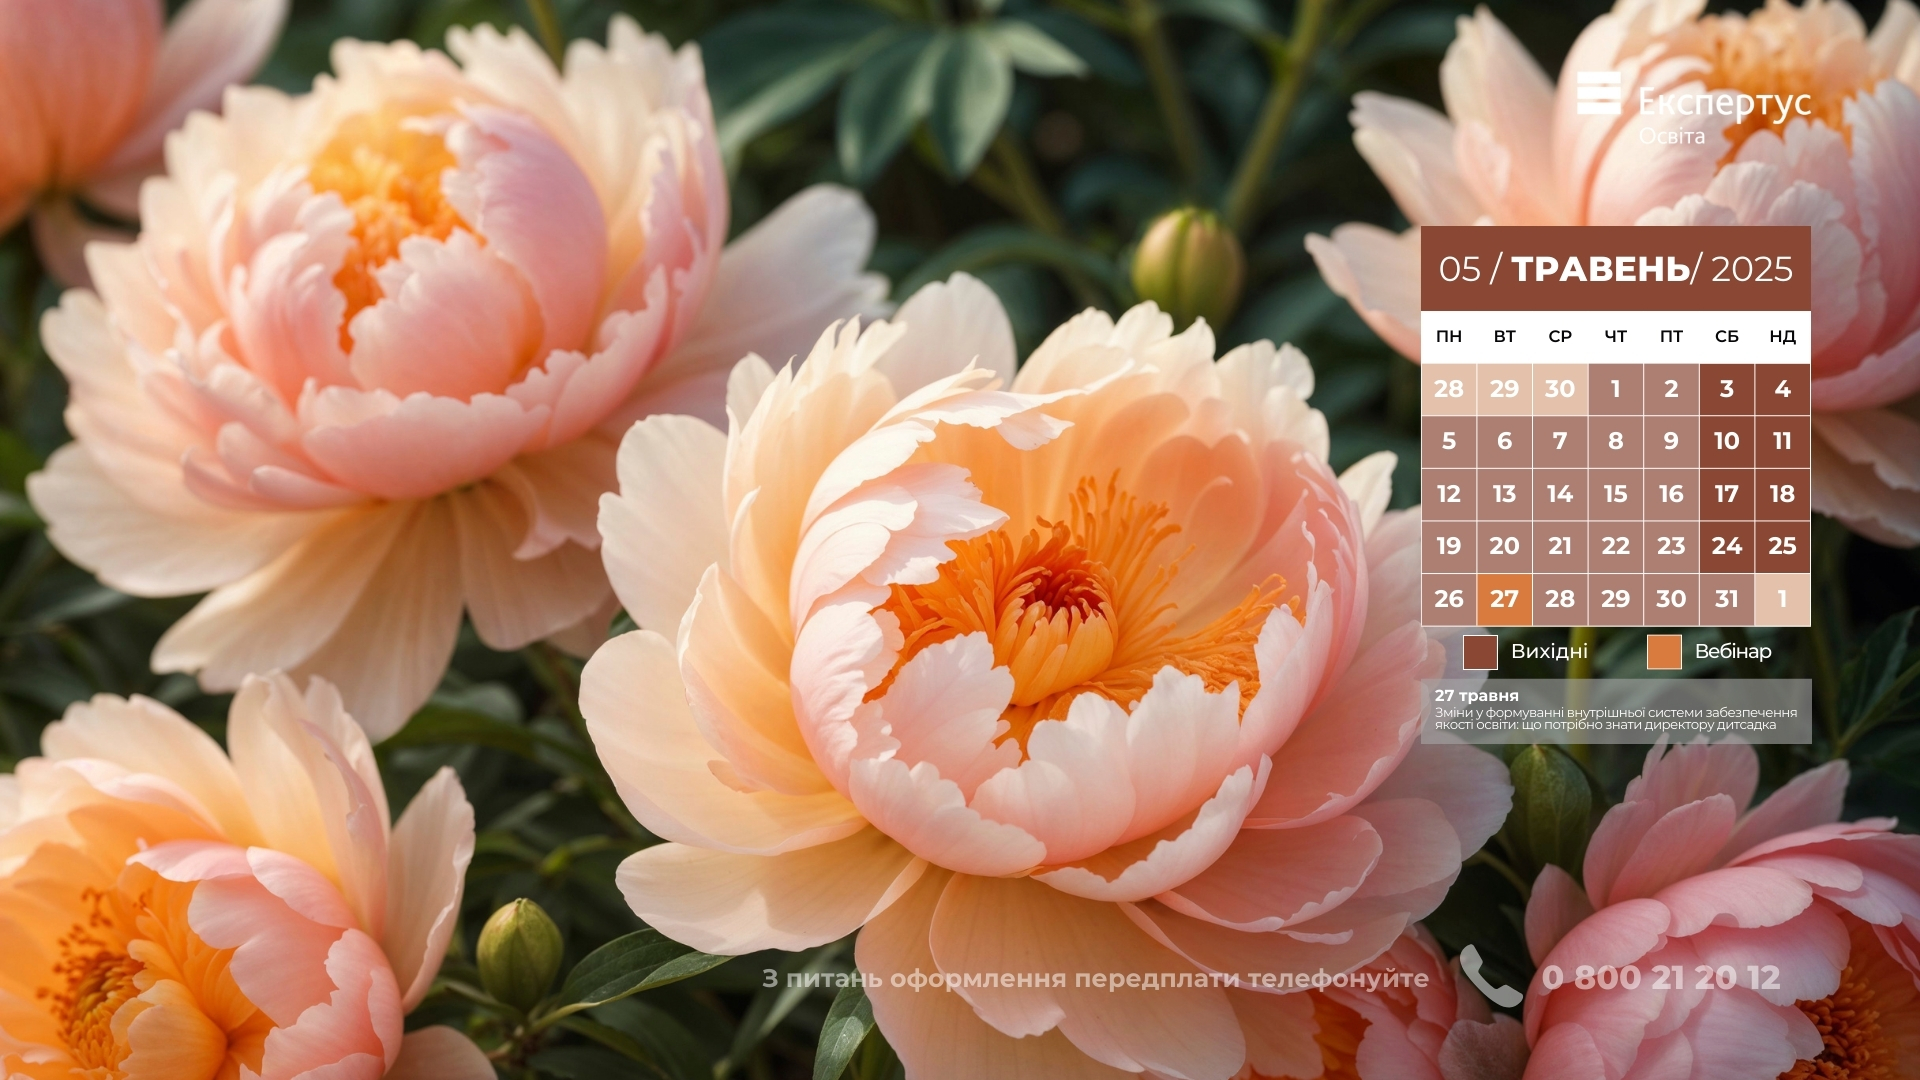This screenshot has height=1080, width=1920.
Task: Click the orange Вебінар legend swatch
Action: (1664, 652)
